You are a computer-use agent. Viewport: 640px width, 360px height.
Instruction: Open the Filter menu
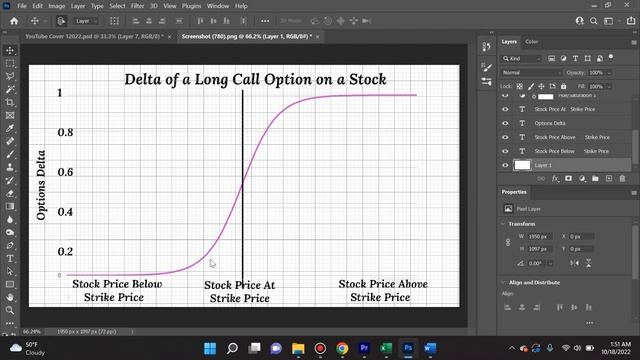[138, 6]
